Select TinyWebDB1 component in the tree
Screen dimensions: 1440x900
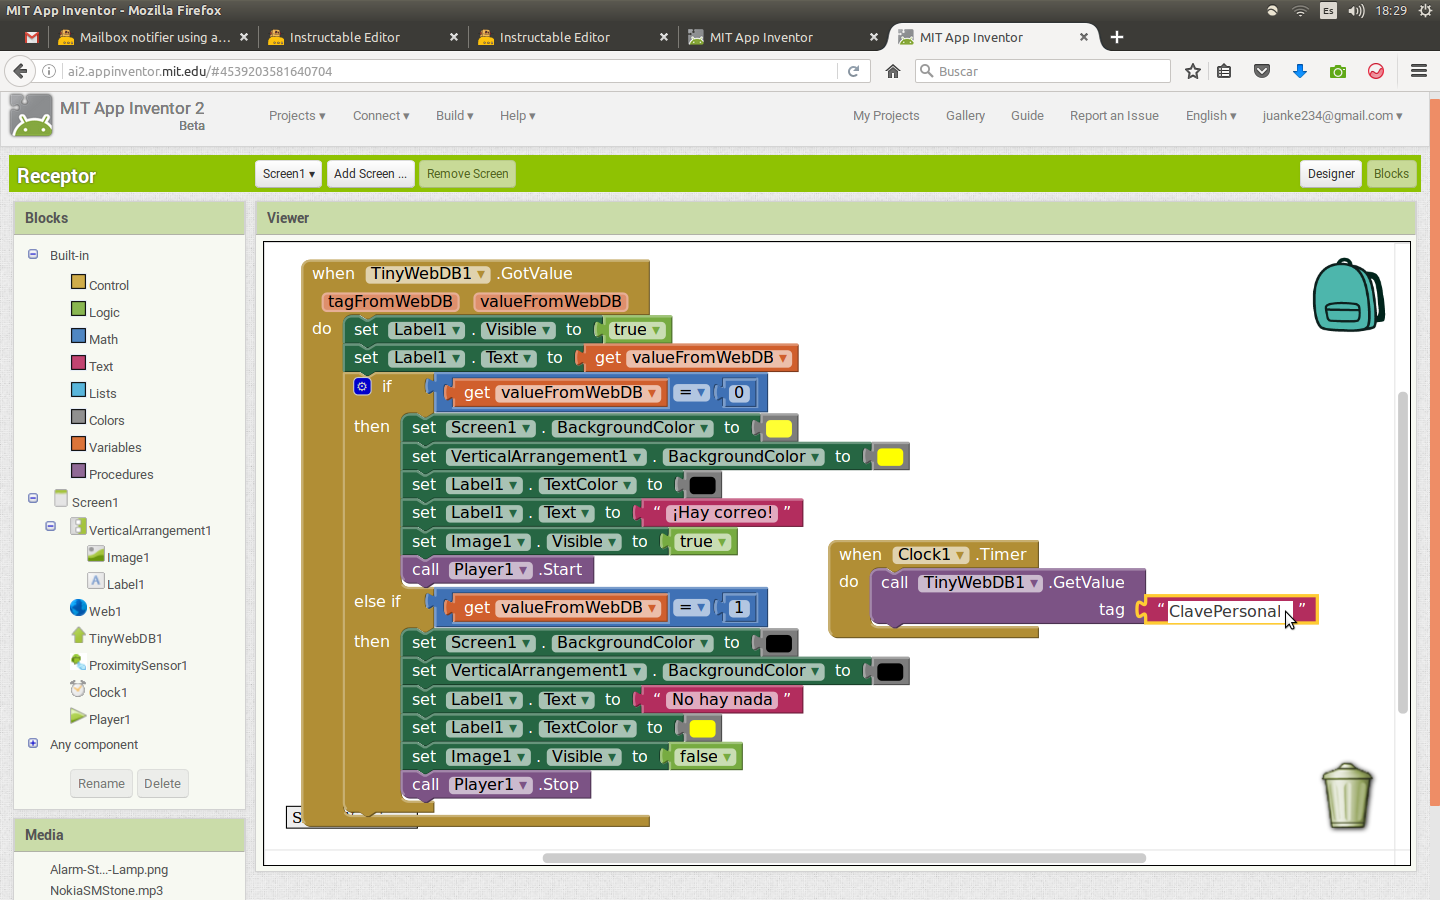(125, 638)
